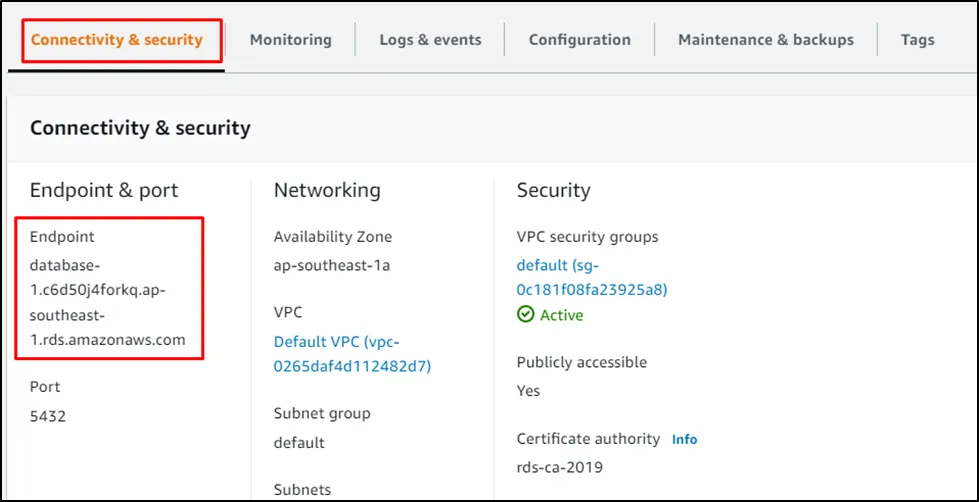Click the green Active checkmark icon

(x=525, y=315)
